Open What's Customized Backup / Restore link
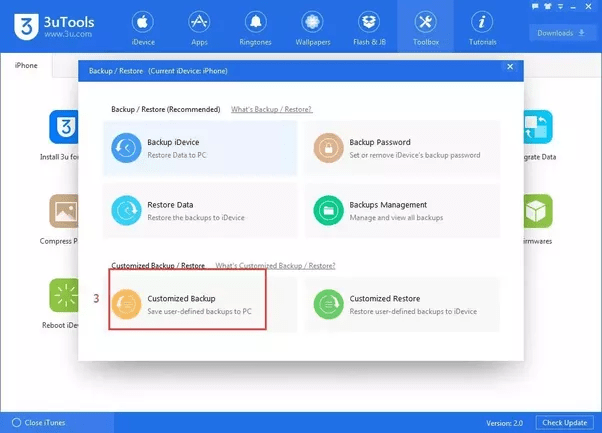Viewport: 602px width, 433px height. click(x=275, y=266)
